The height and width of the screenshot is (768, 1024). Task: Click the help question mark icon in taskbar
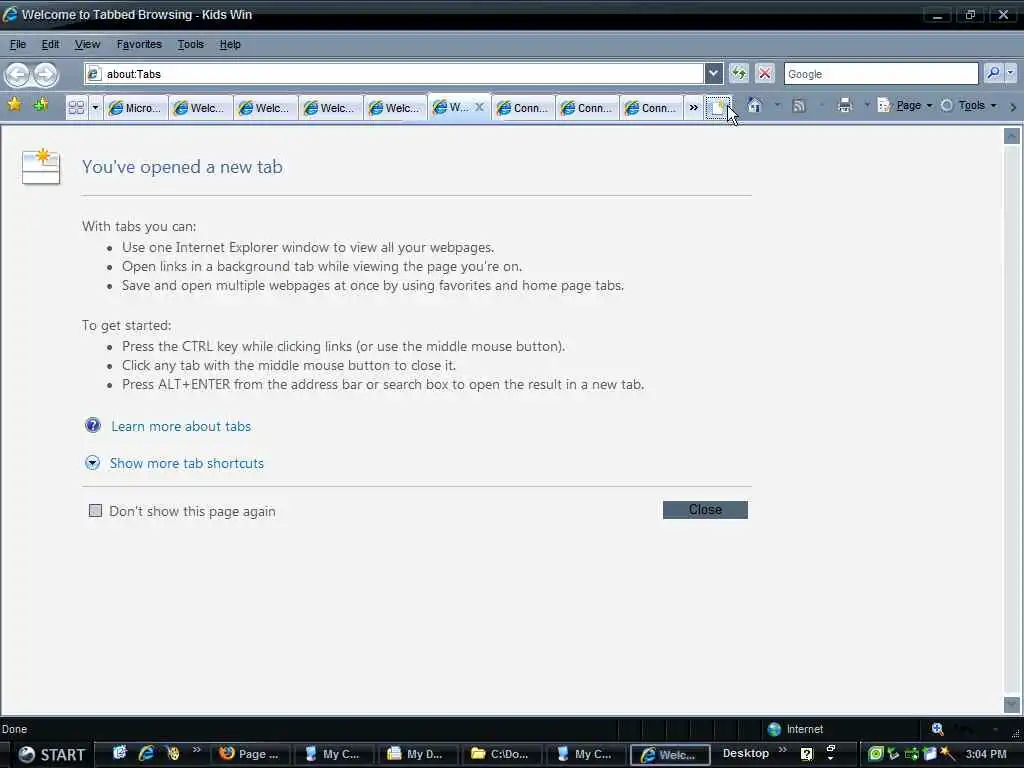pos(807,754)
